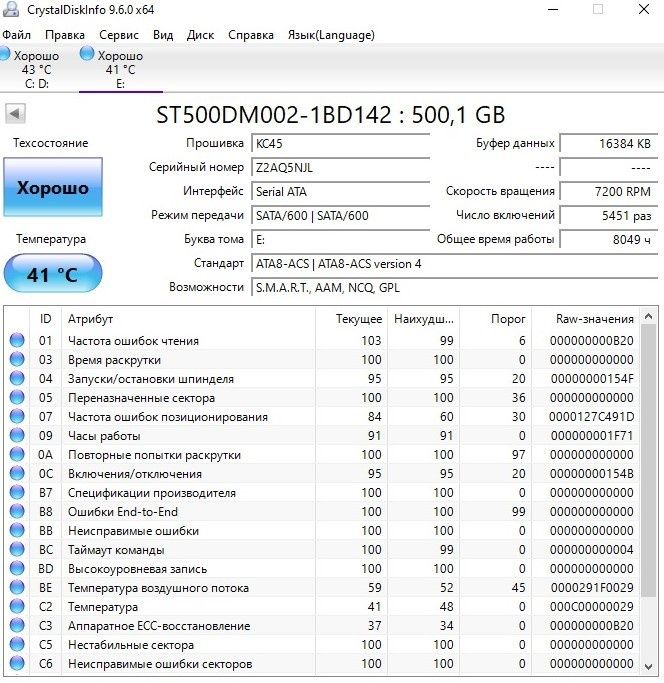The width and height of the screenshot is (664, 683).
Task: Click the CrystalDiskInfo app icon in title bar
Action: click(10, 9)
